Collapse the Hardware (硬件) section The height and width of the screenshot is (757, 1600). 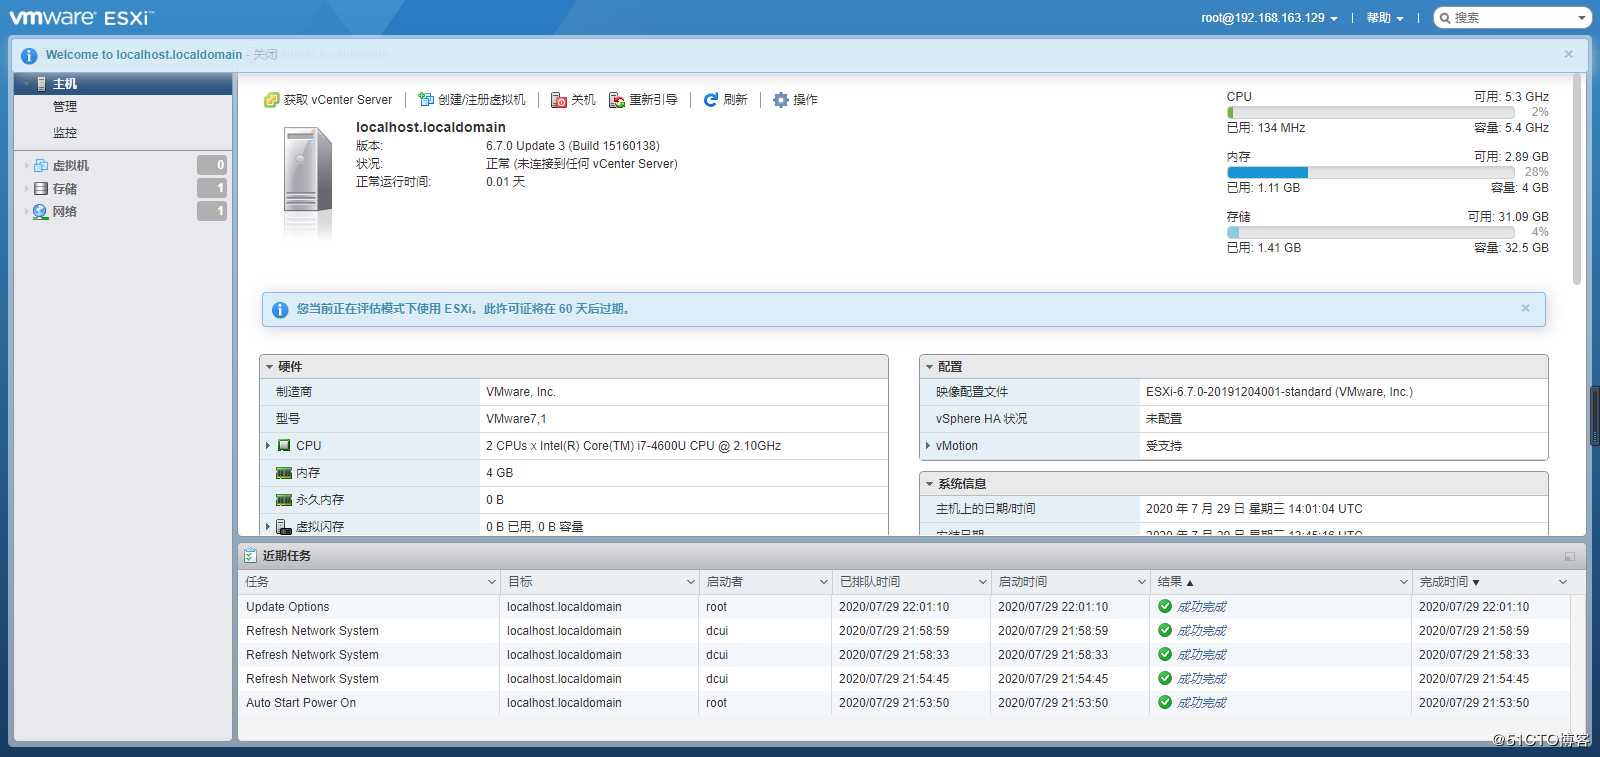(x=269, y=367)
